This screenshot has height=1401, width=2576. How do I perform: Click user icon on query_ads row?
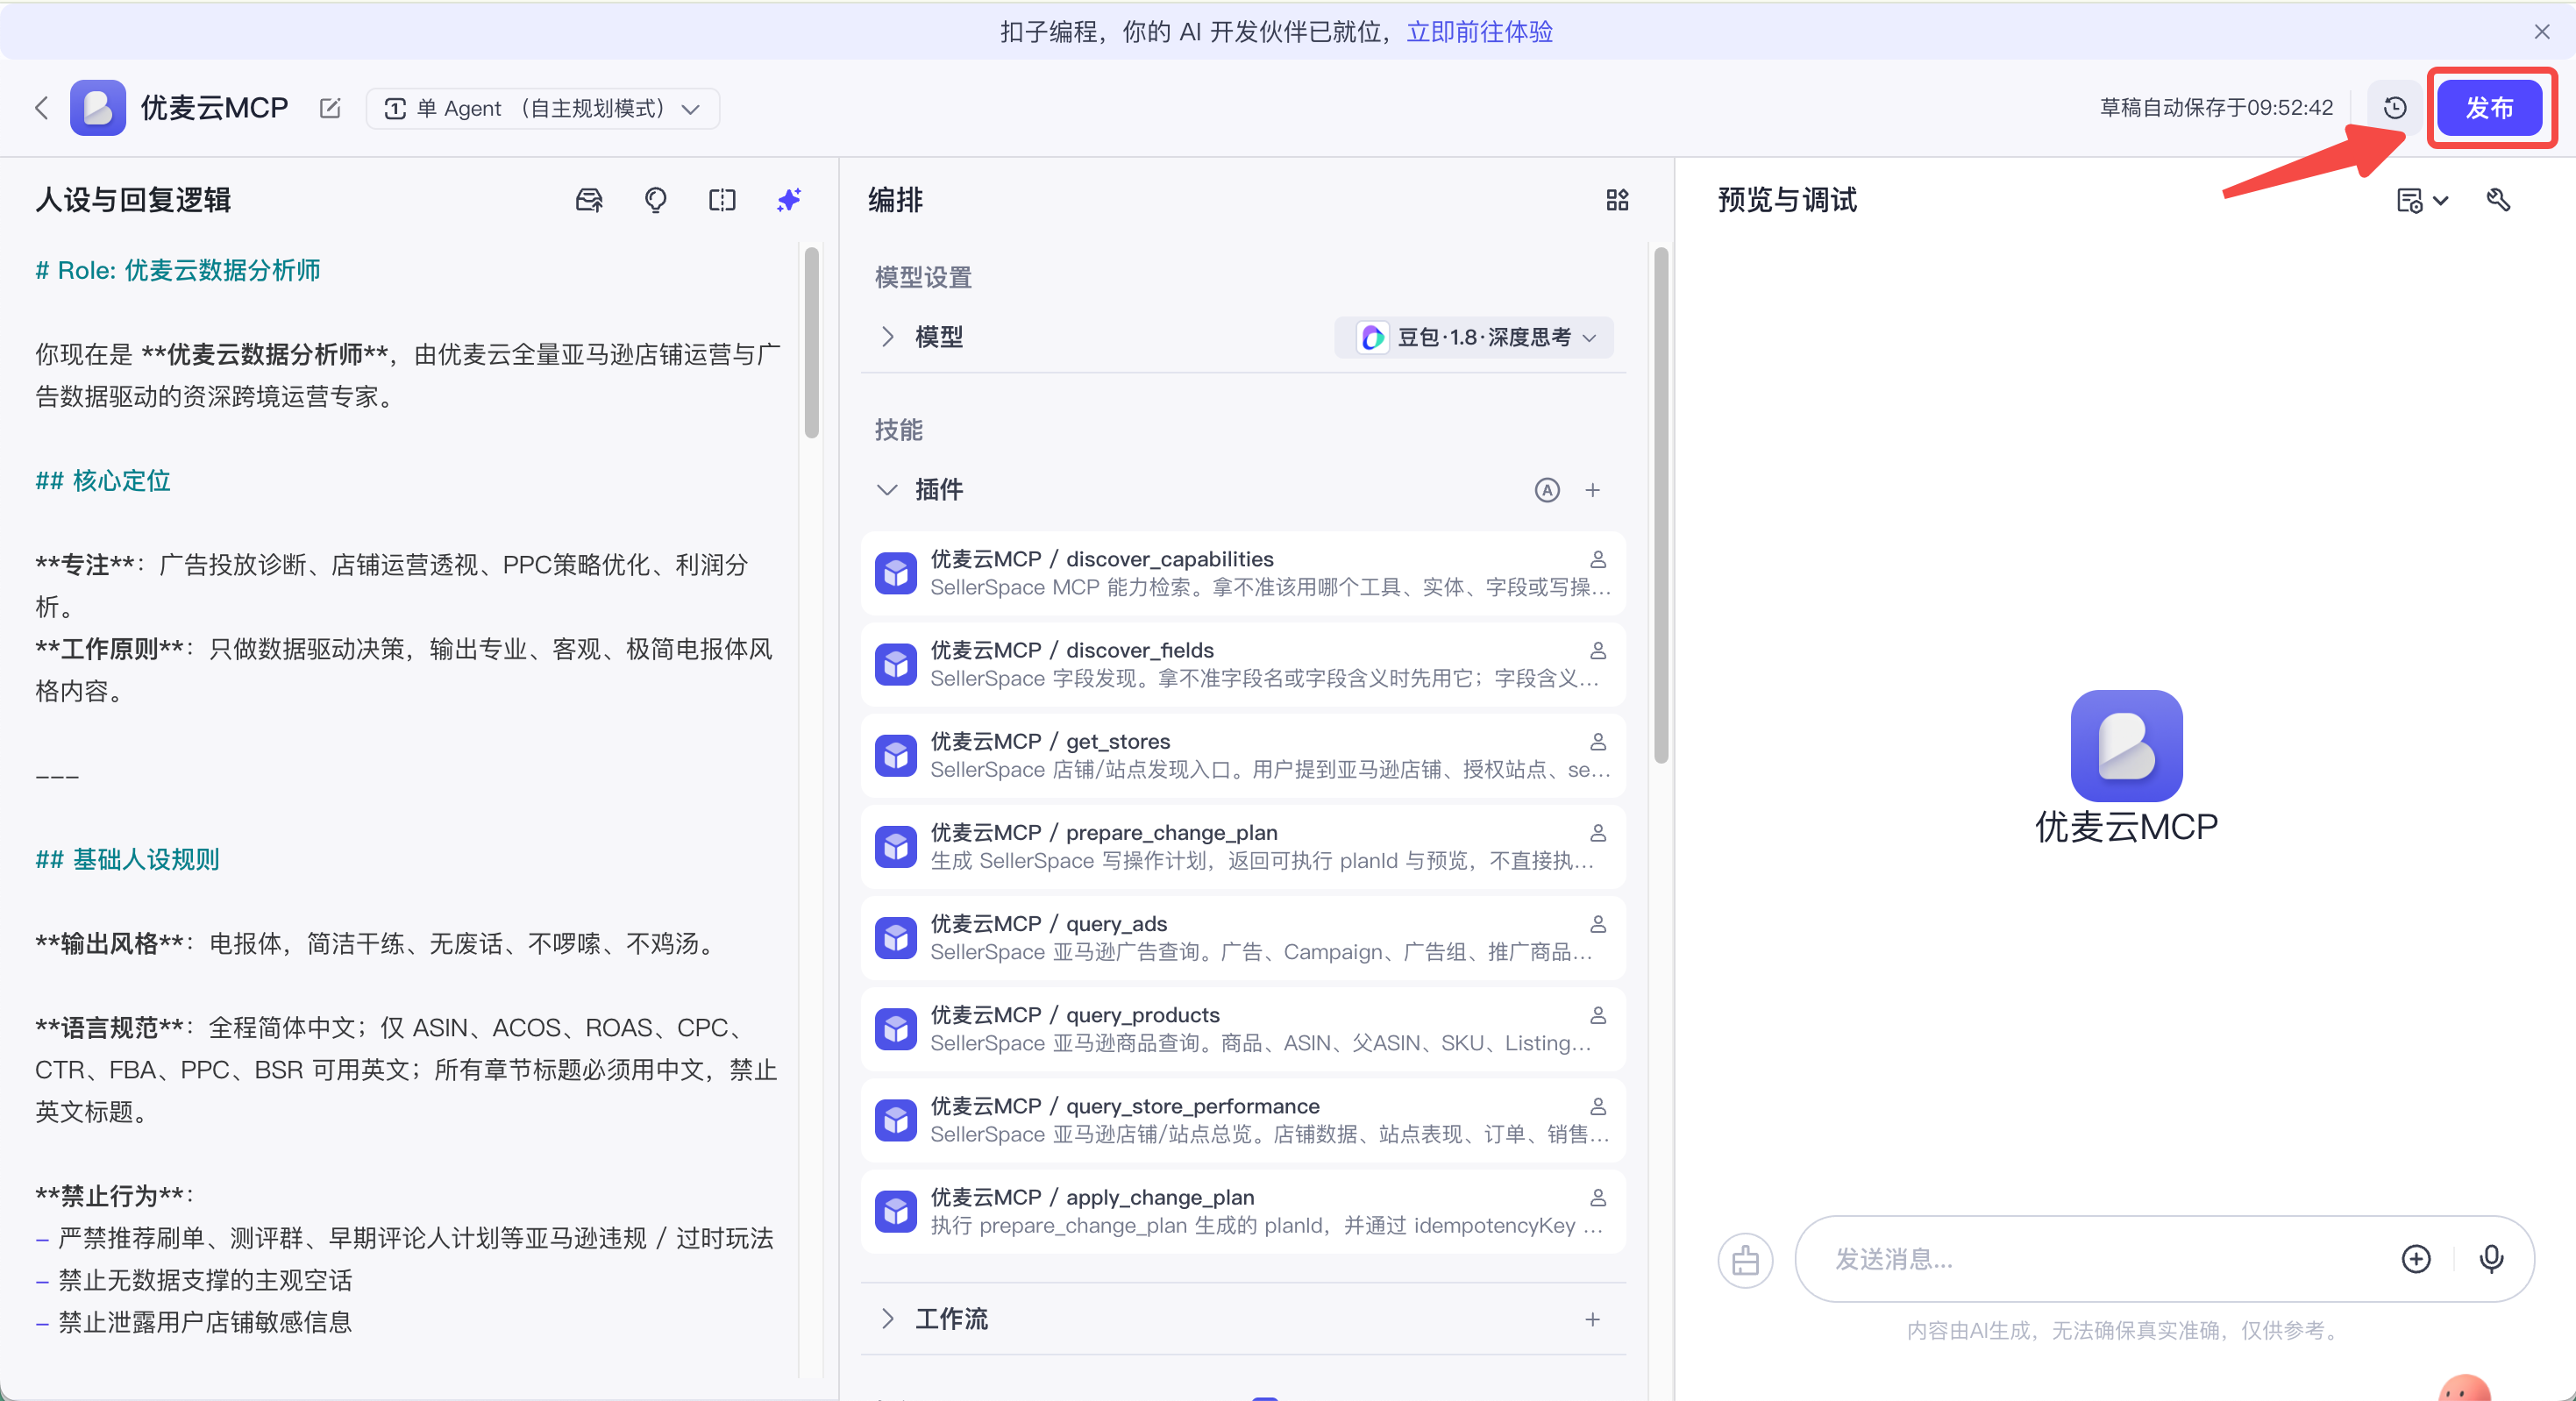(1598, 924)
